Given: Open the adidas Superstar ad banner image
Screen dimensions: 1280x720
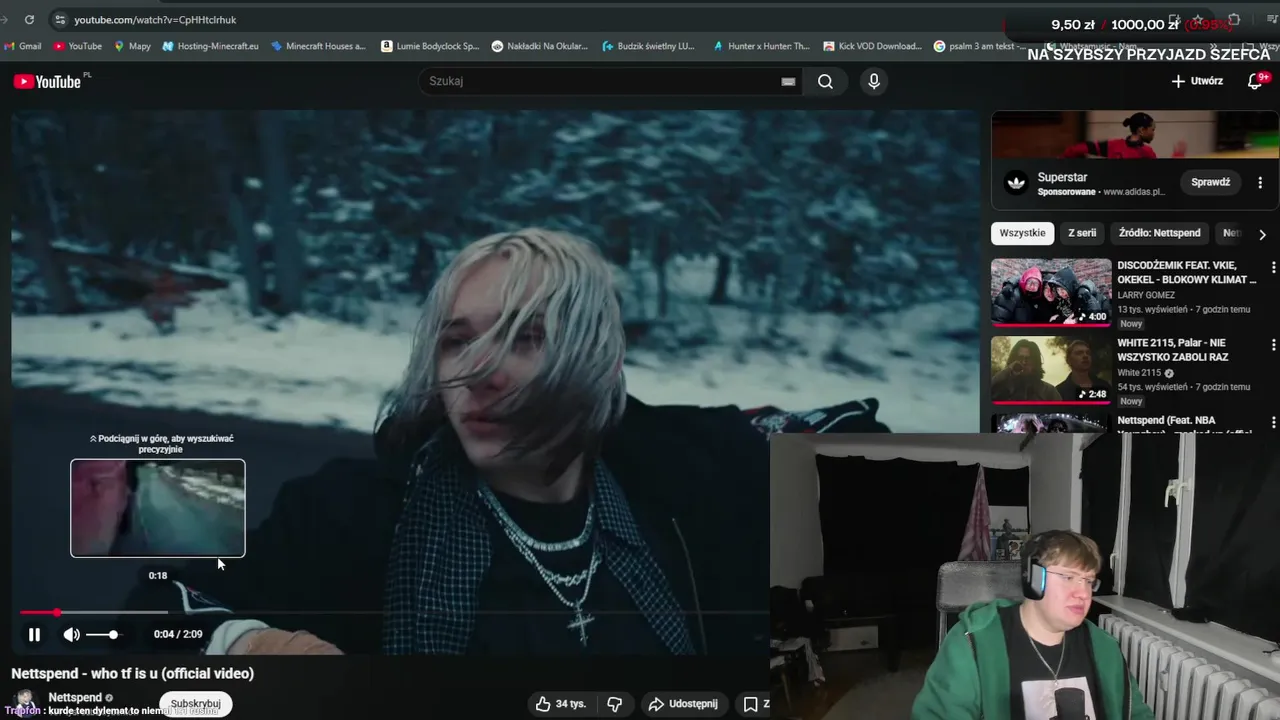Looking at the screenshot, I should tap(1135, 134).
